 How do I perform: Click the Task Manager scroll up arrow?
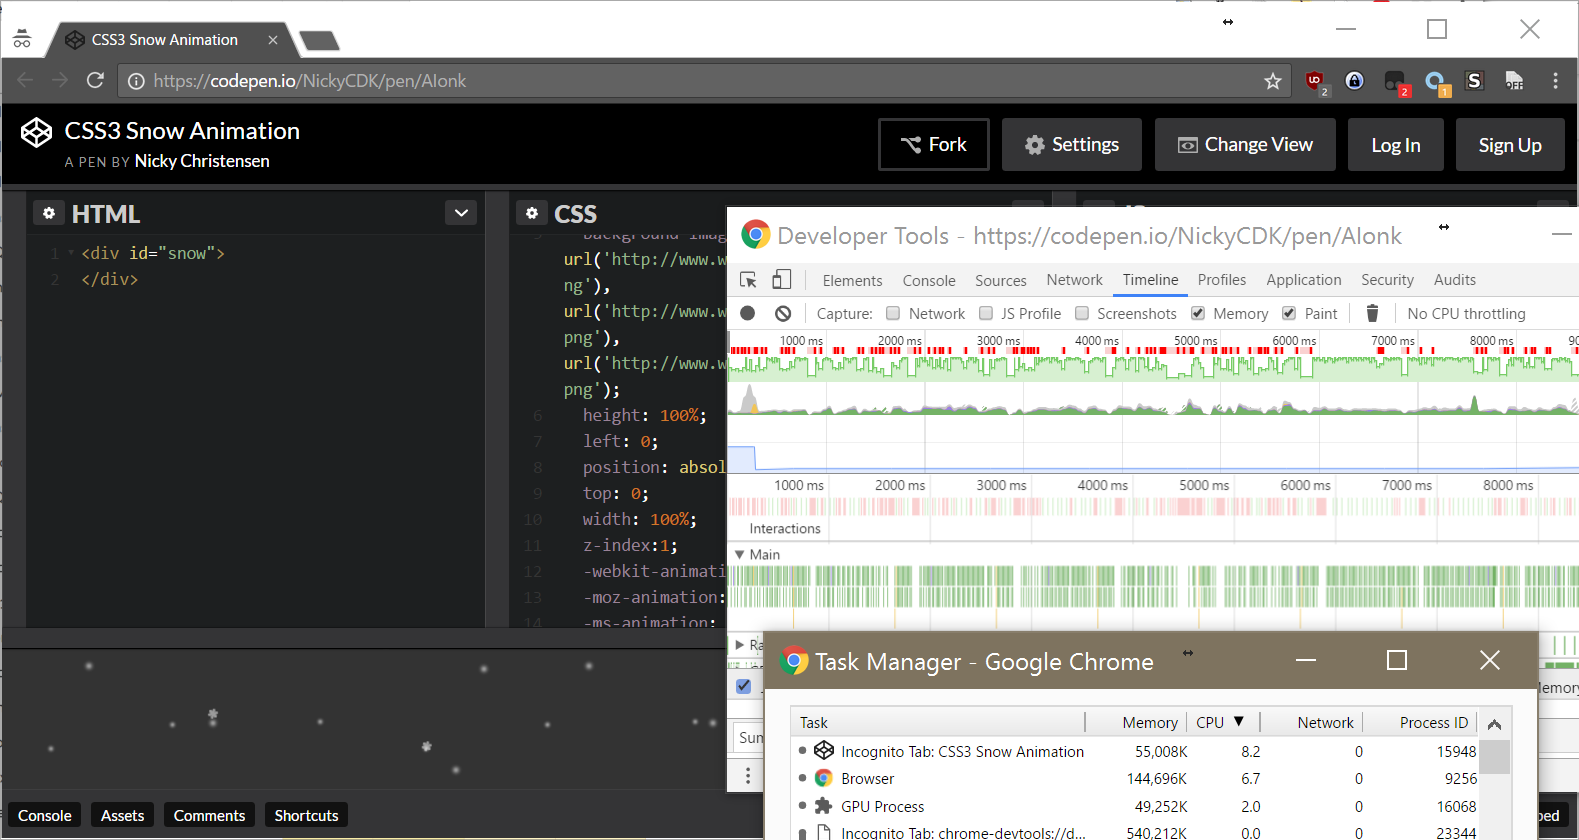pyautogui.click(x=1494, y=724)
